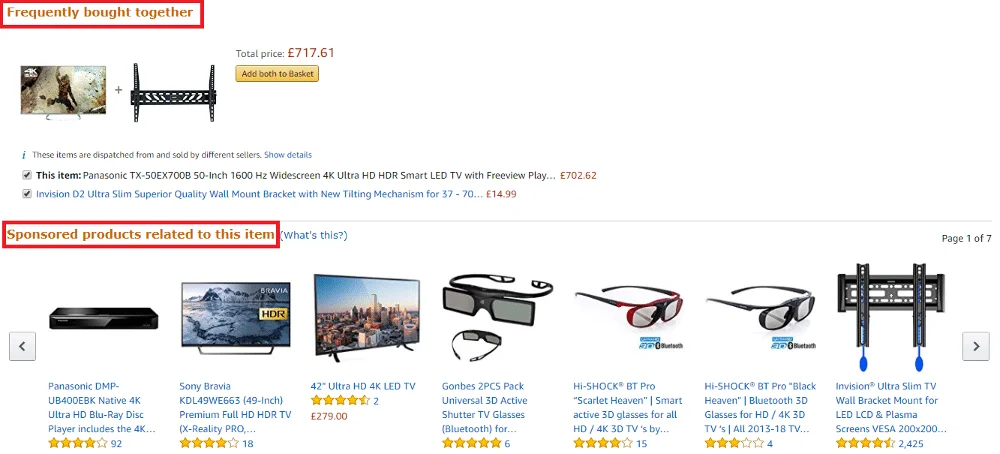Open Panasonic DMP-UB400EBK Blu-Ray player link

(x=103, y=400)
